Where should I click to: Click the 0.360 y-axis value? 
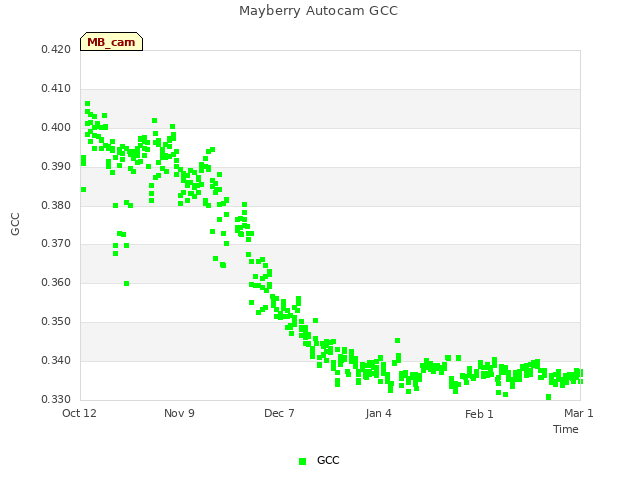point(56,282)
